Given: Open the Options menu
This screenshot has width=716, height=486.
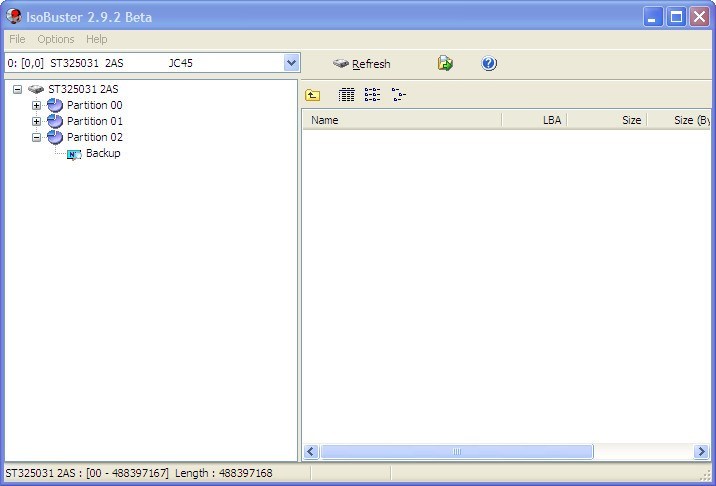Looking at the screenshot, I should pos(56,39).
